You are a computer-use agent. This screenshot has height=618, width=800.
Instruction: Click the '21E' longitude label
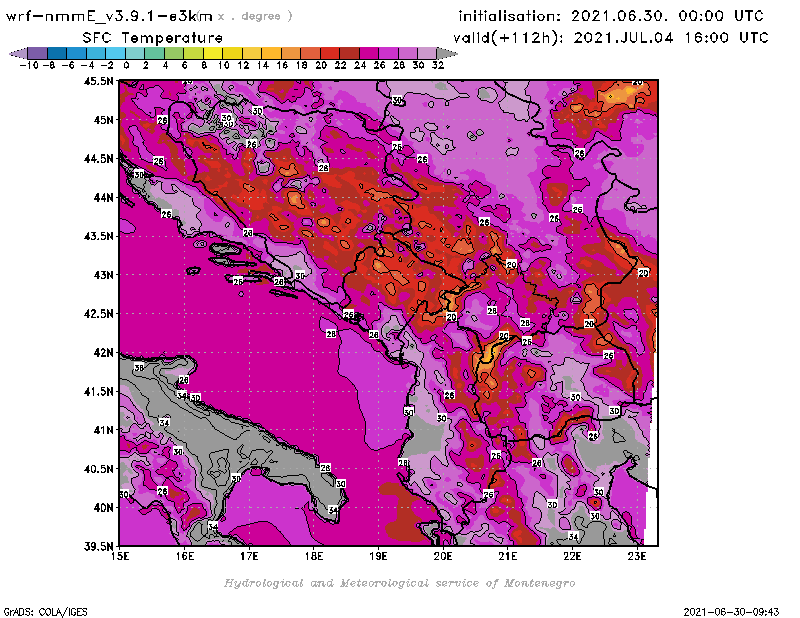507,556
